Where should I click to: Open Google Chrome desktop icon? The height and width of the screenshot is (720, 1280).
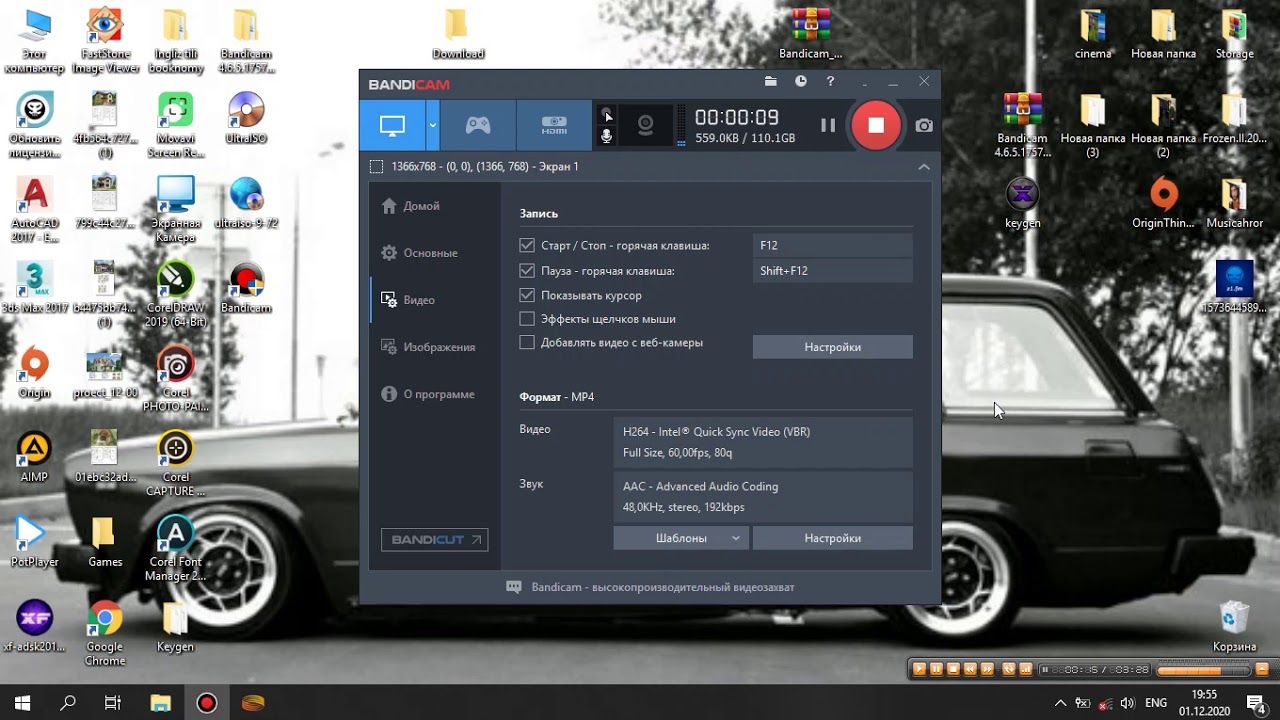[x=105, y=633]
